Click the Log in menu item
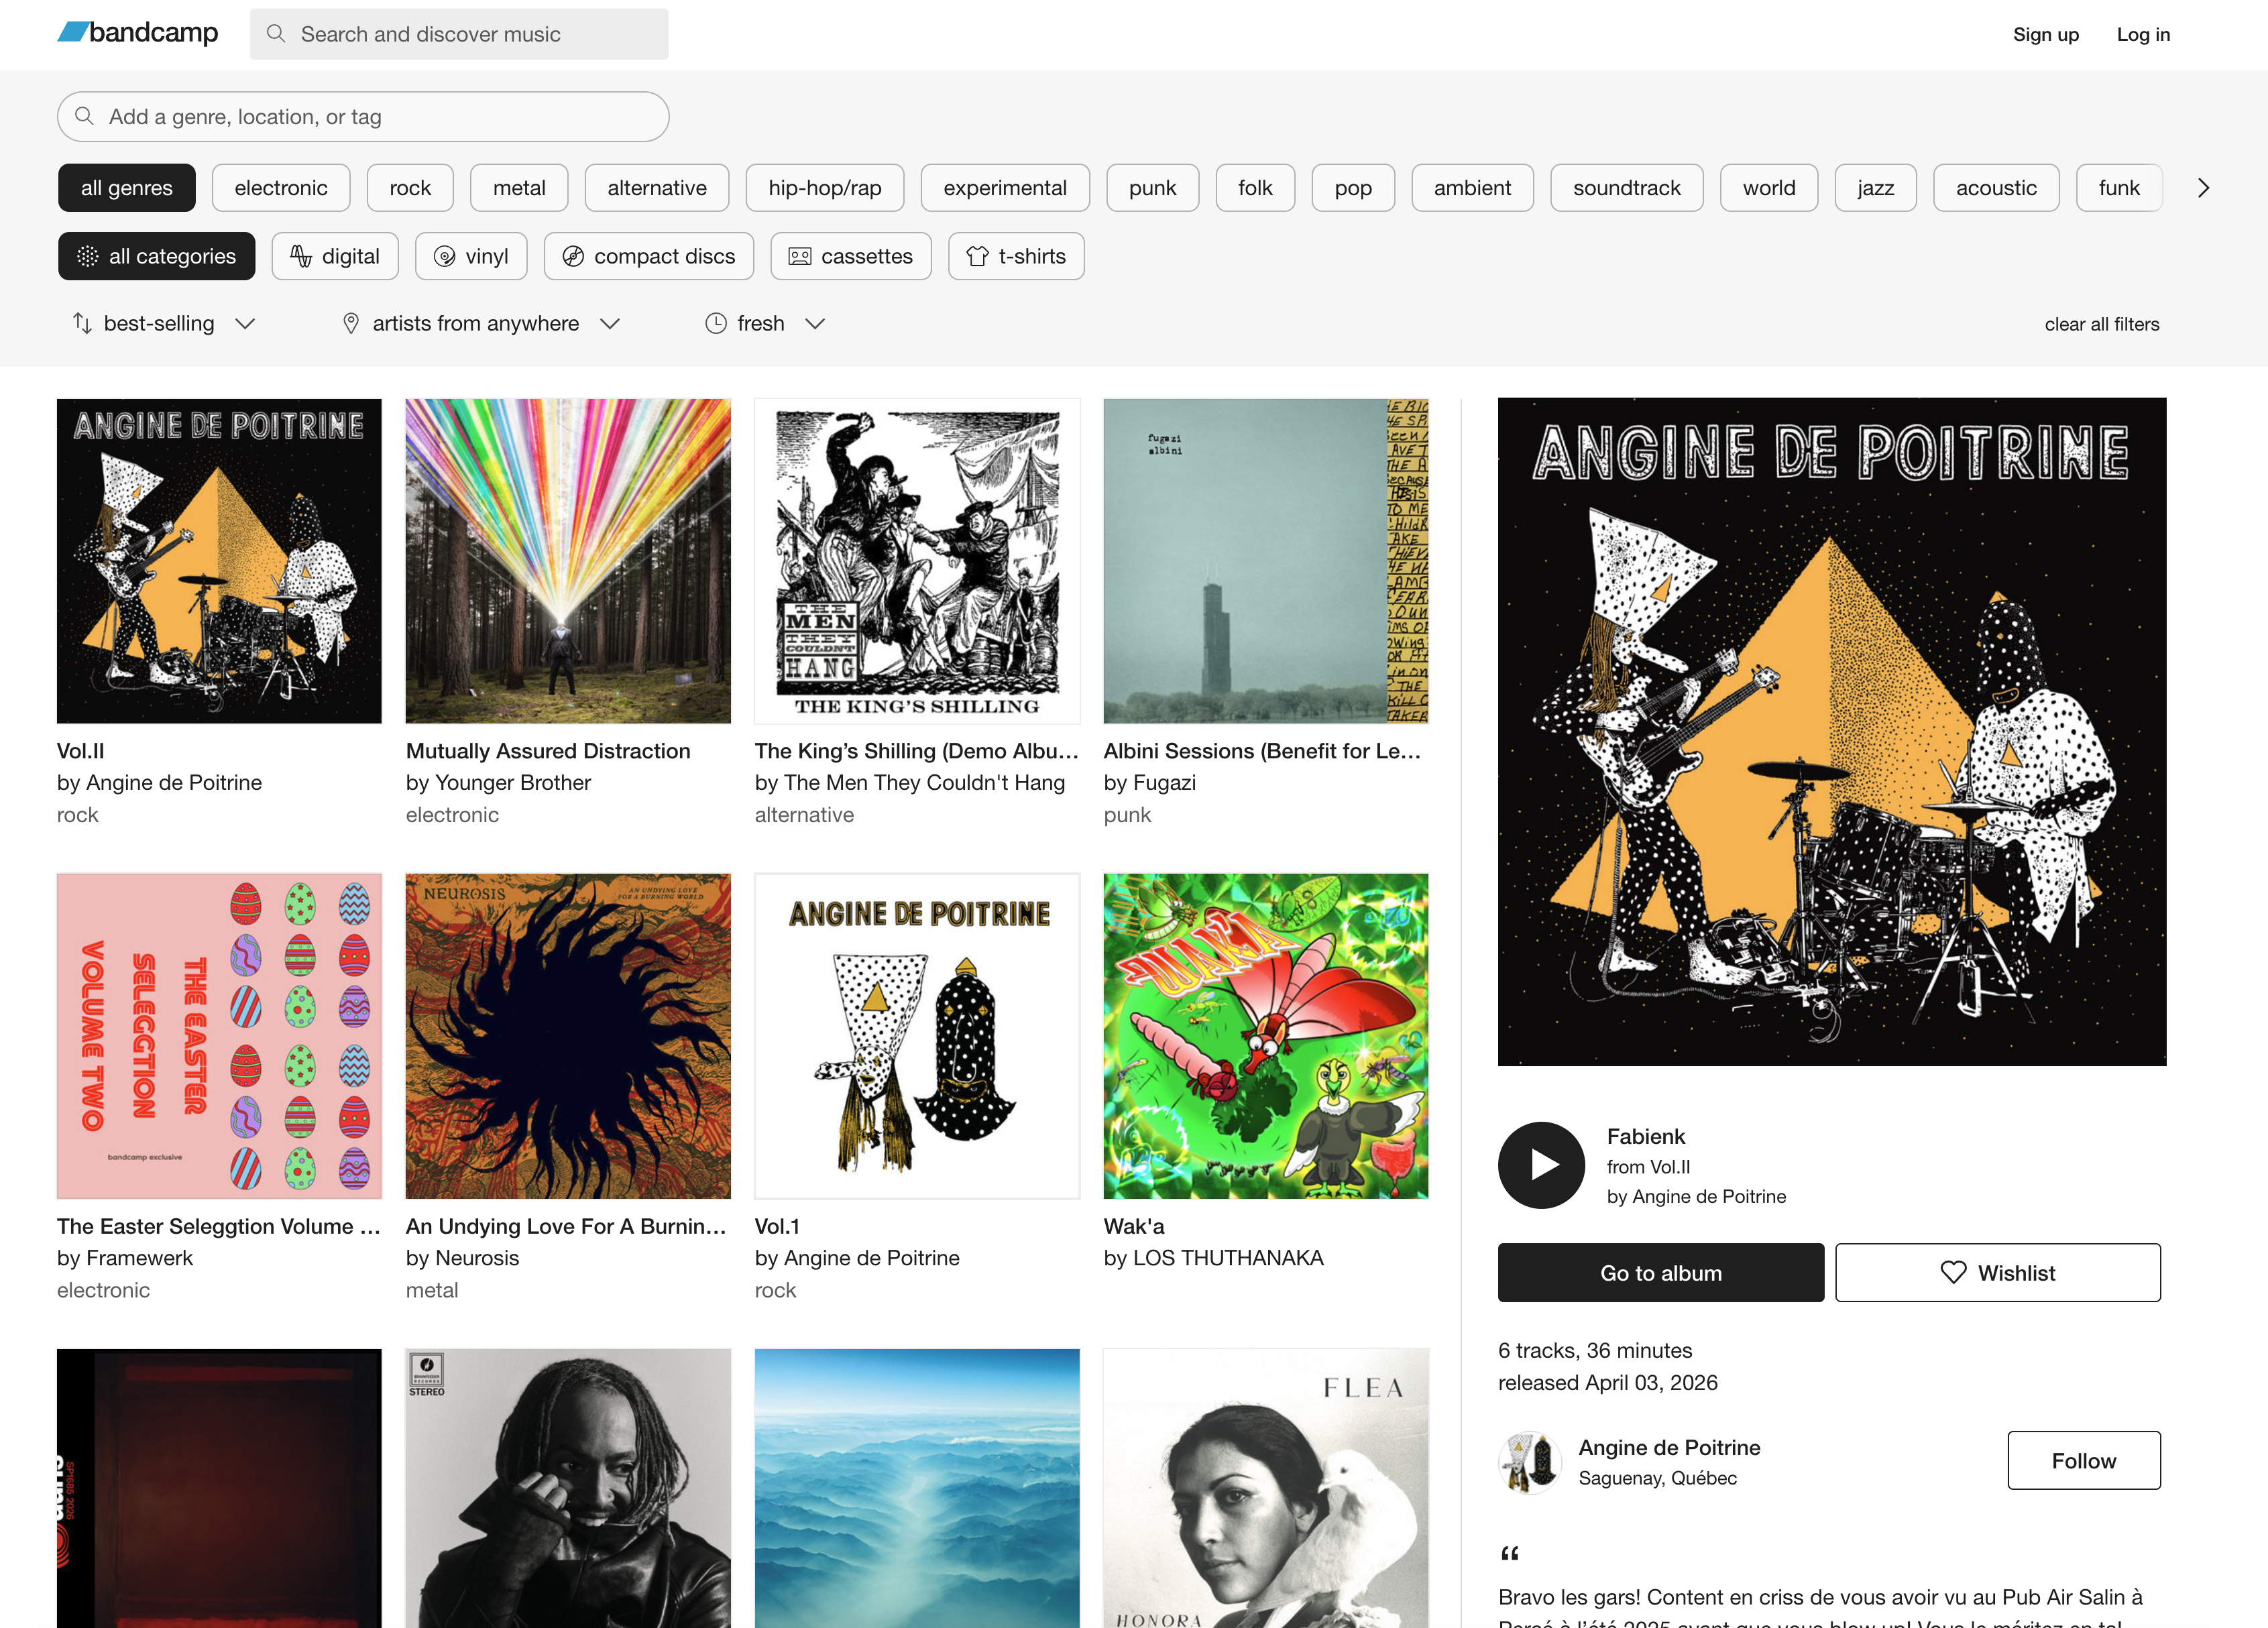The height and width of the screenshot is (1628, 2268). click(2142, 33)
